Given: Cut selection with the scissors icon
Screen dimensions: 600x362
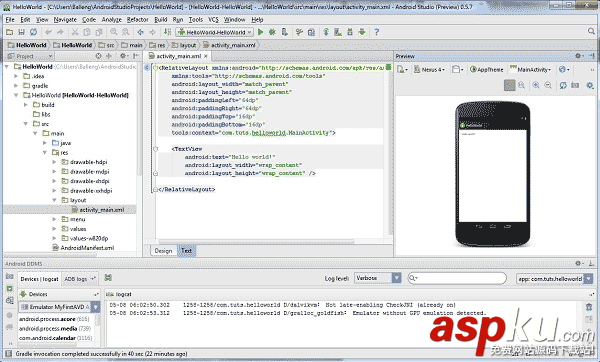Looking at the screenshot, I should pos(75,32).
